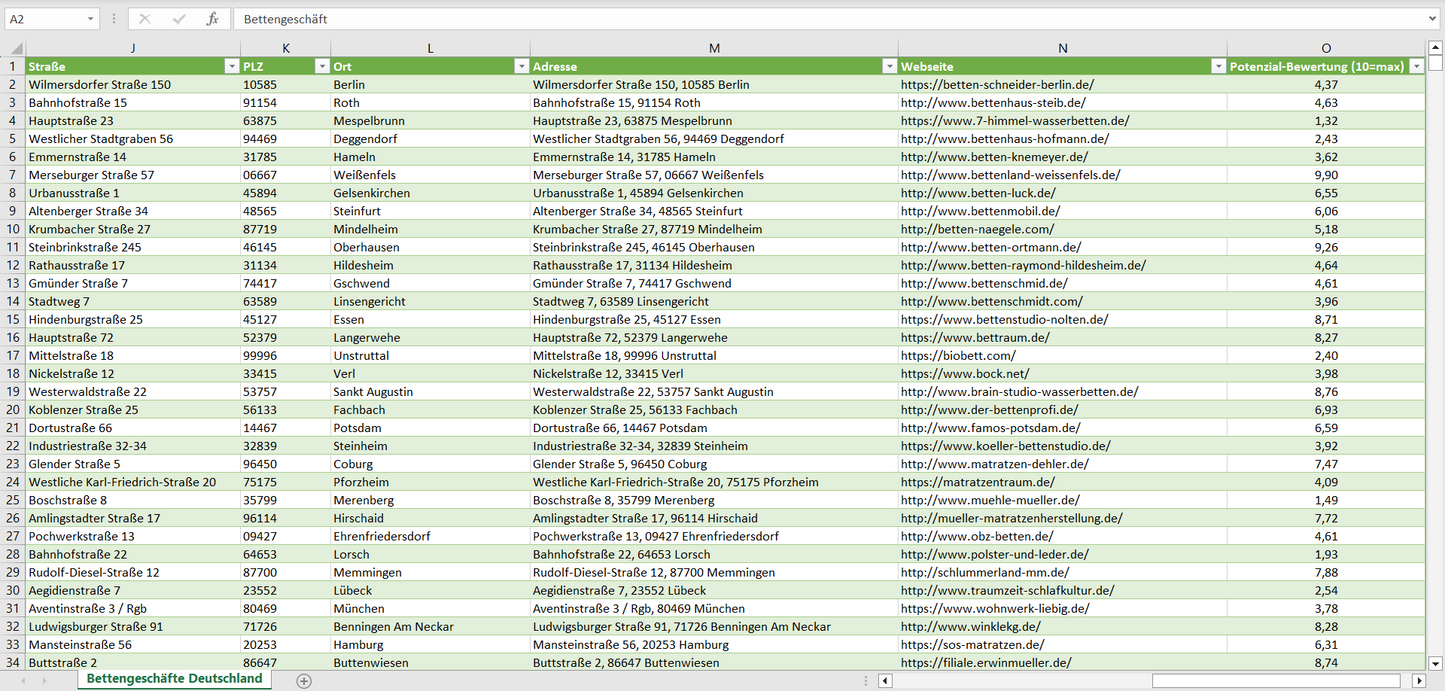Click the Insert Function fx icon

tap(212, 19)
